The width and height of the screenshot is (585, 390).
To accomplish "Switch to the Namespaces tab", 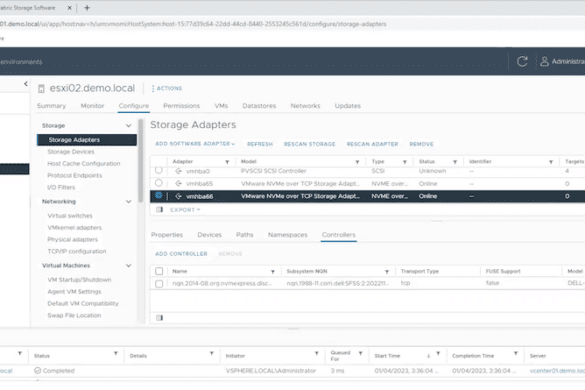I will [x=288, y=235].
